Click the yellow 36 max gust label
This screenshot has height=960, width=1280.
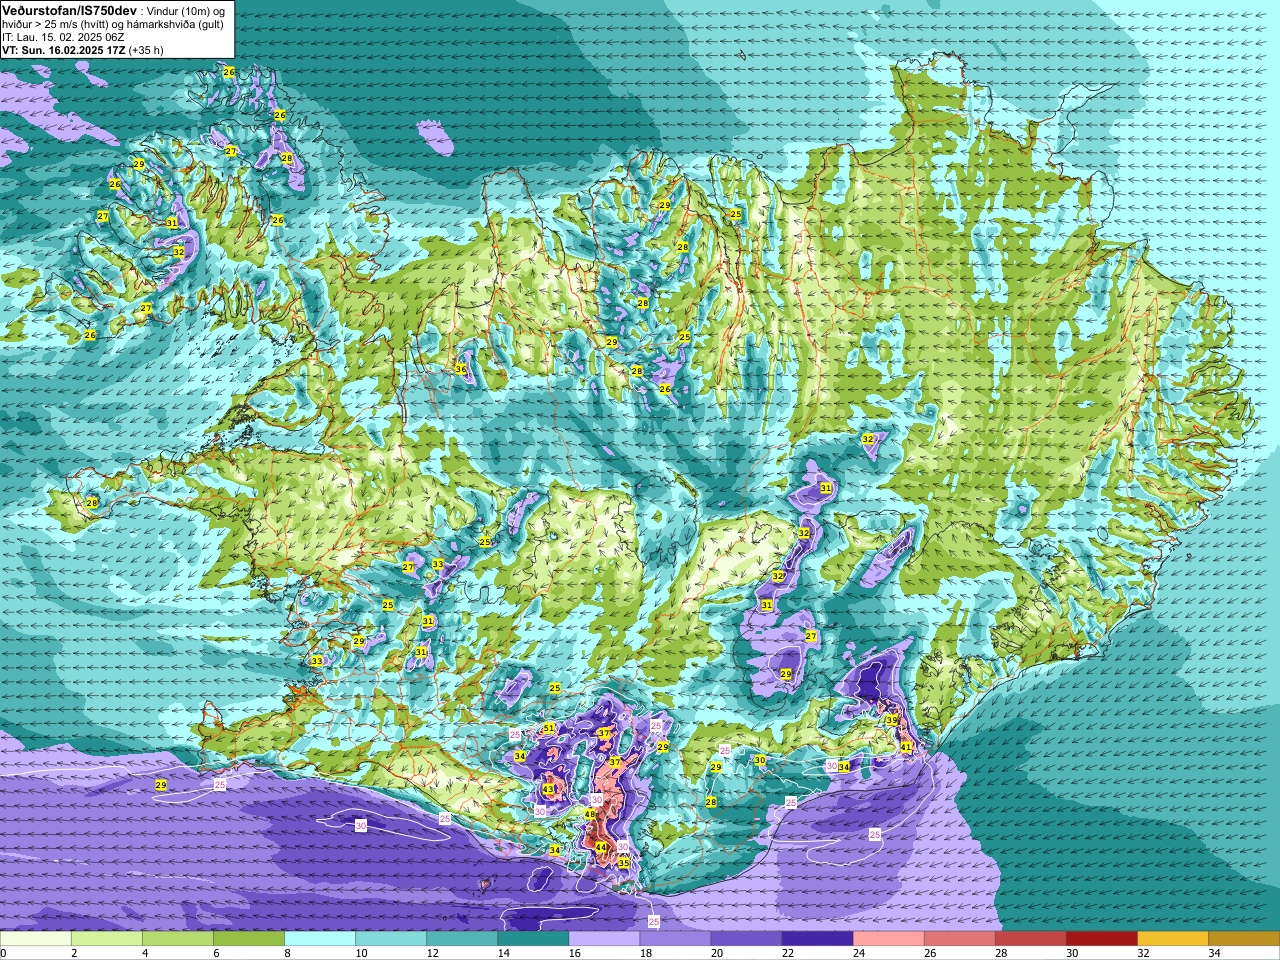461,369
